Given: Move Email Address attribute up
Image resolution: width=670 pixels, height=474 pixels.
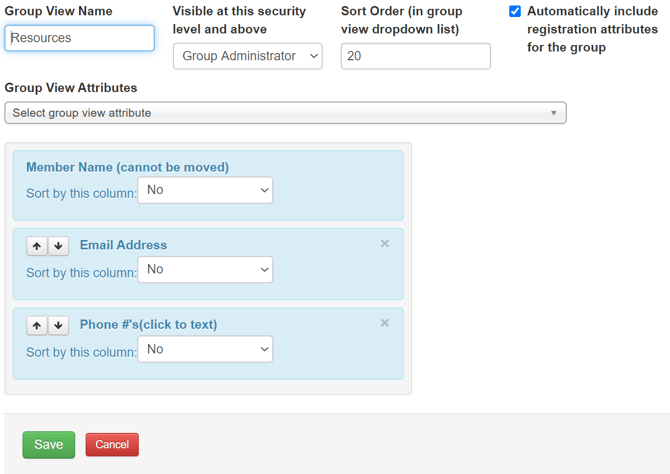Looking at the screenshot, I should [x=37, y=246].
